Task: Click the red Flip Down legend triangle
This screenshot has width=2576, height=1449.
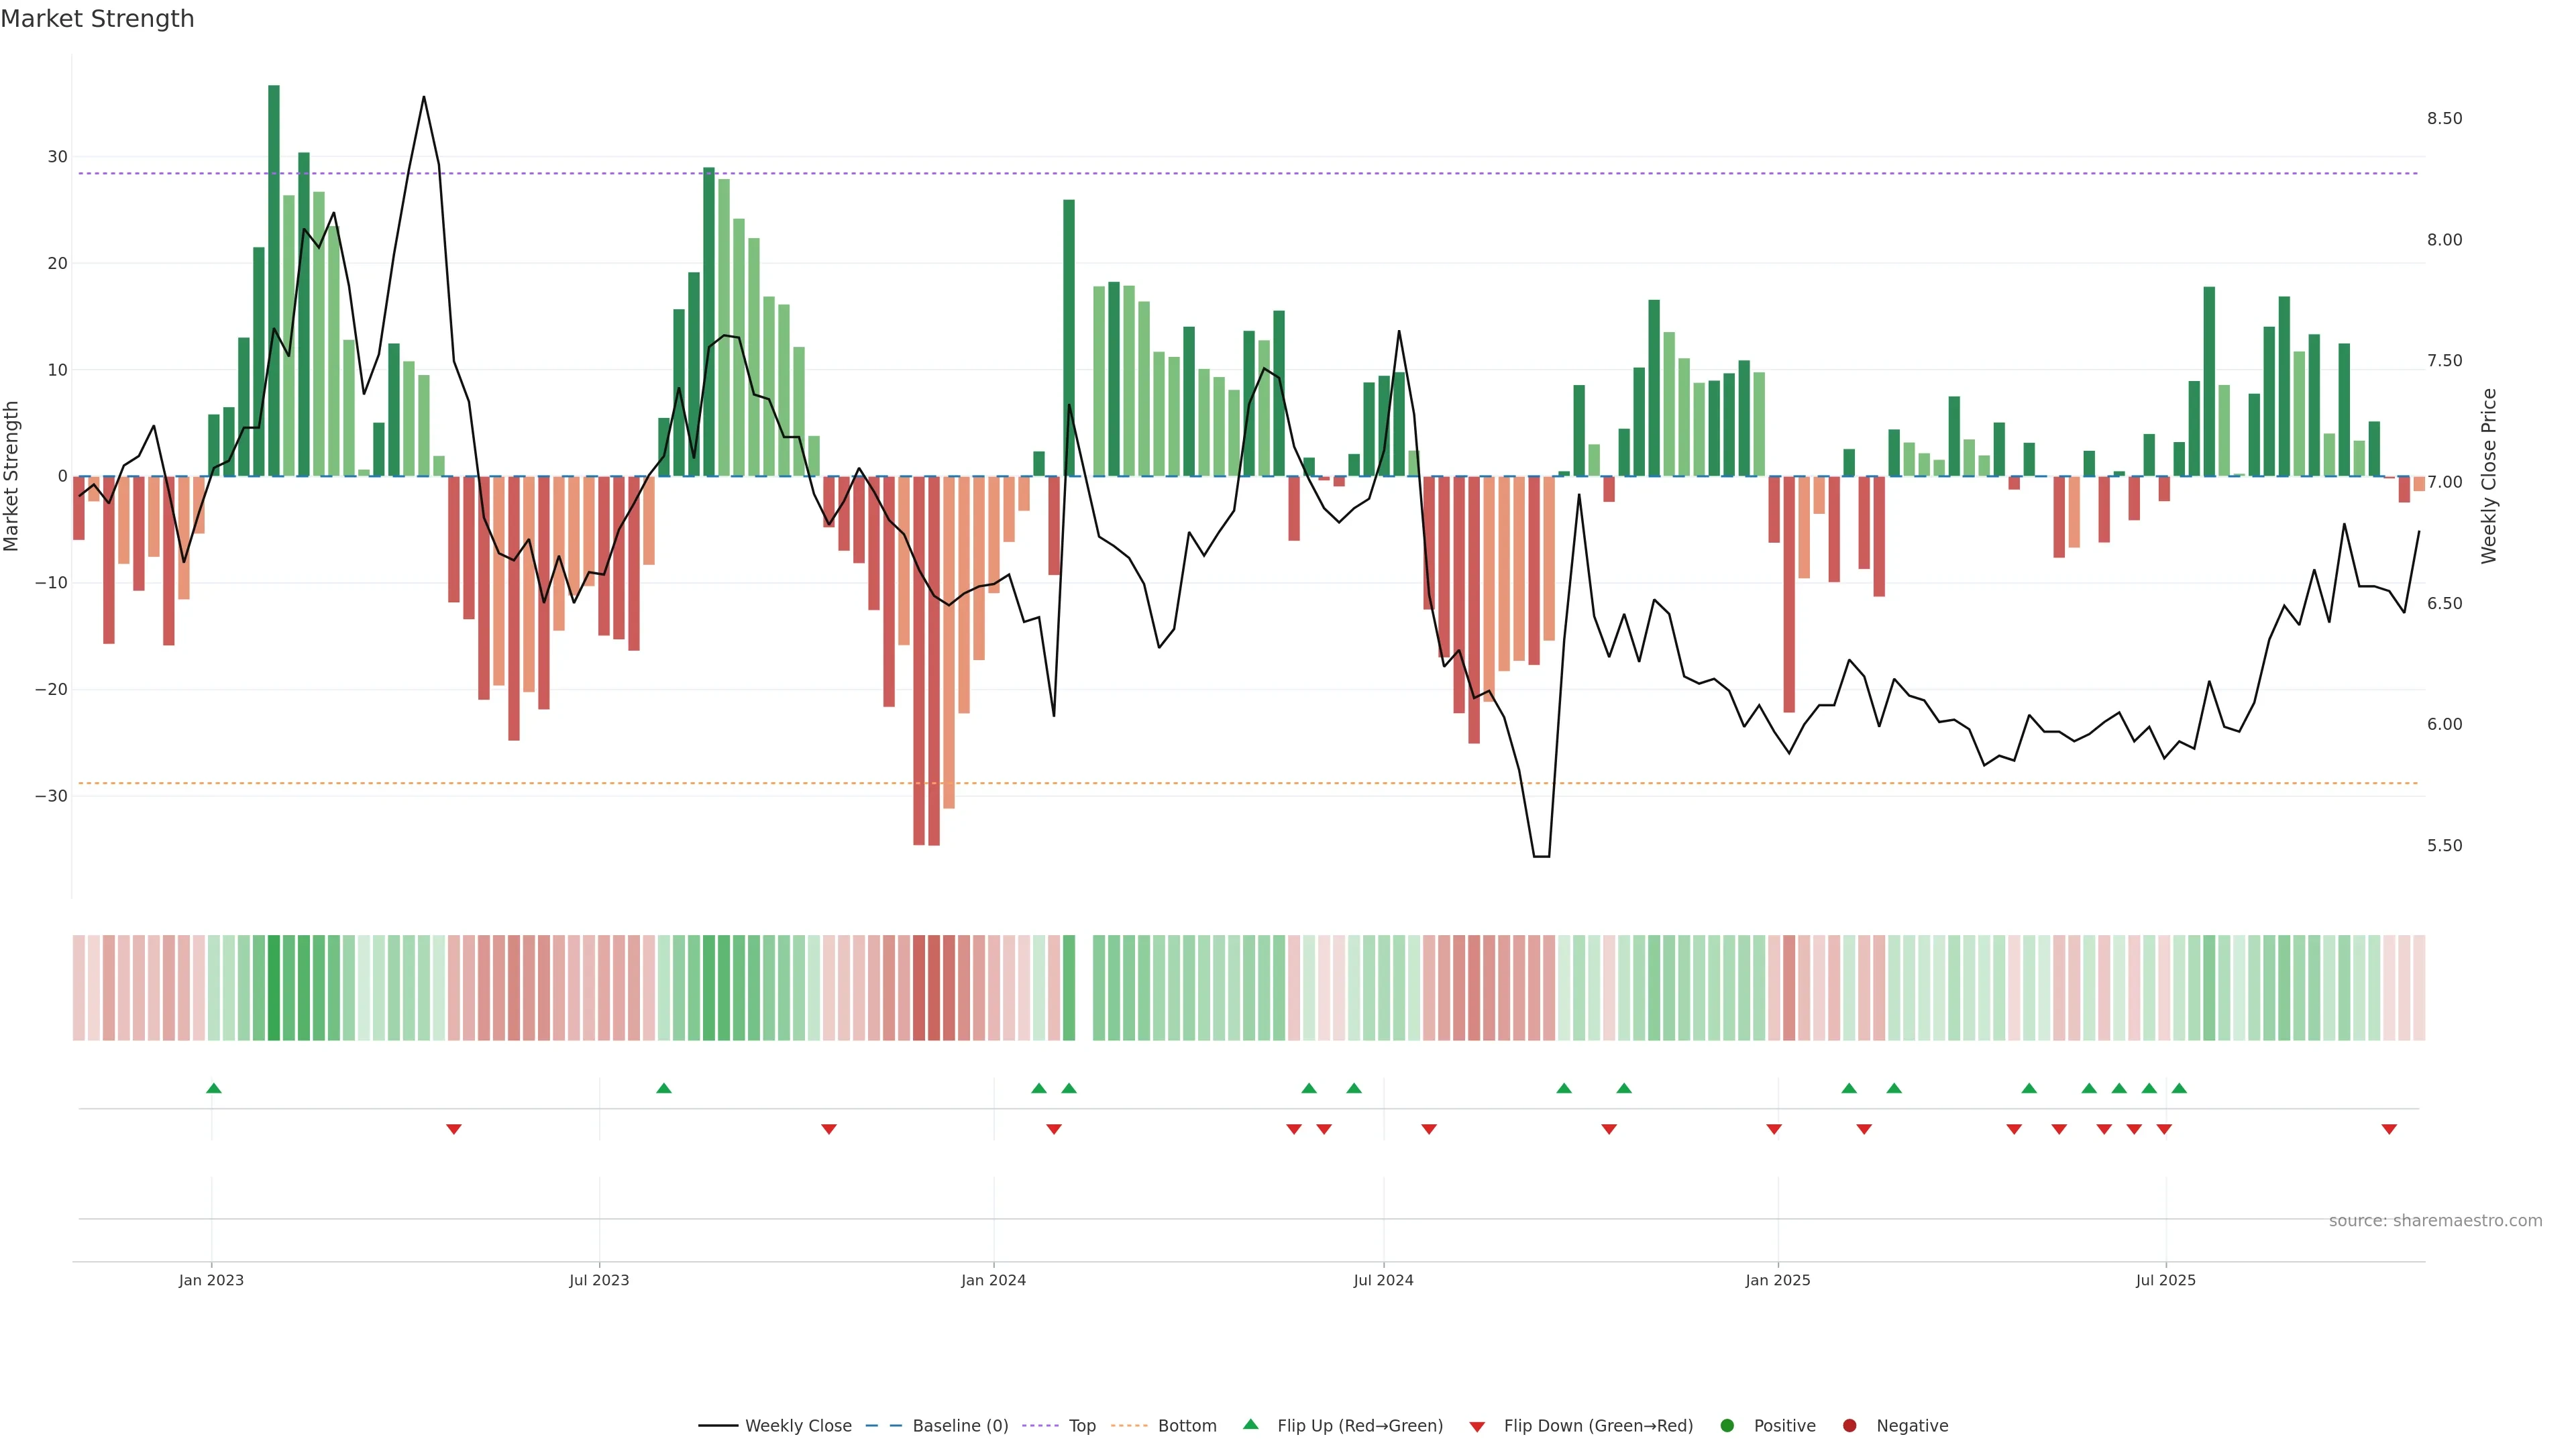Action: pos(1477,1427)
